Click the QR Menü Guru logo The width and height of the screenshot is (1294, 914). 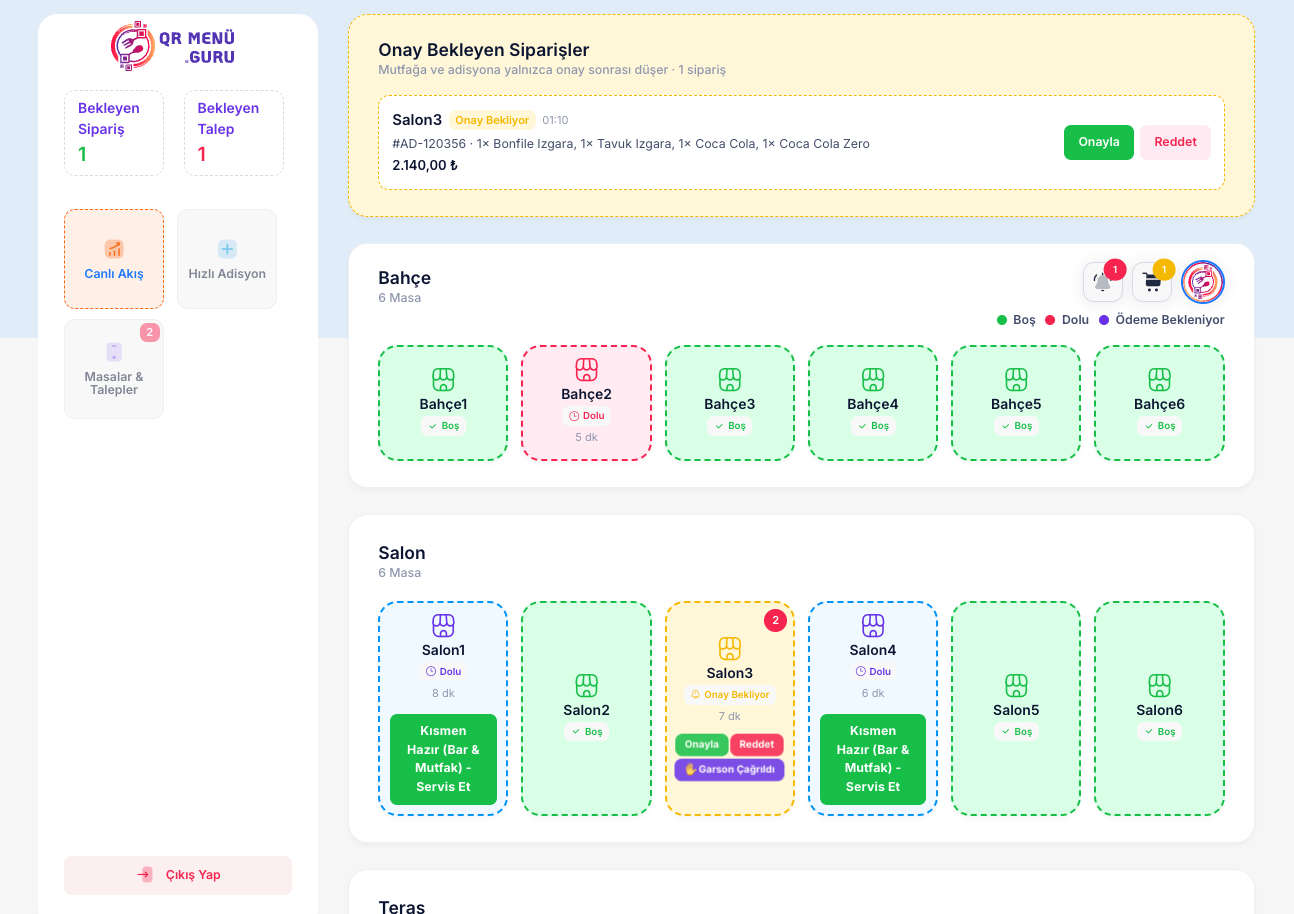pyautogui.click(x=173, y=46)
